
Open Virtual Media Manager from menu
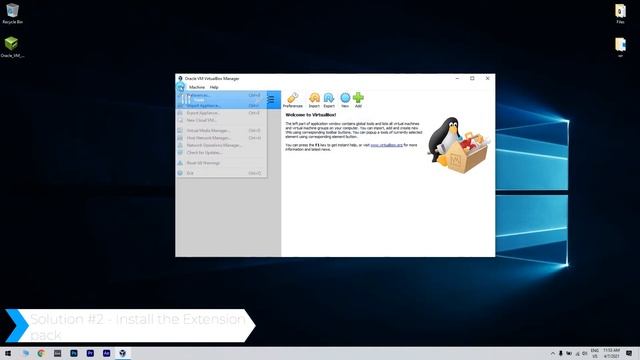(222, 130)
